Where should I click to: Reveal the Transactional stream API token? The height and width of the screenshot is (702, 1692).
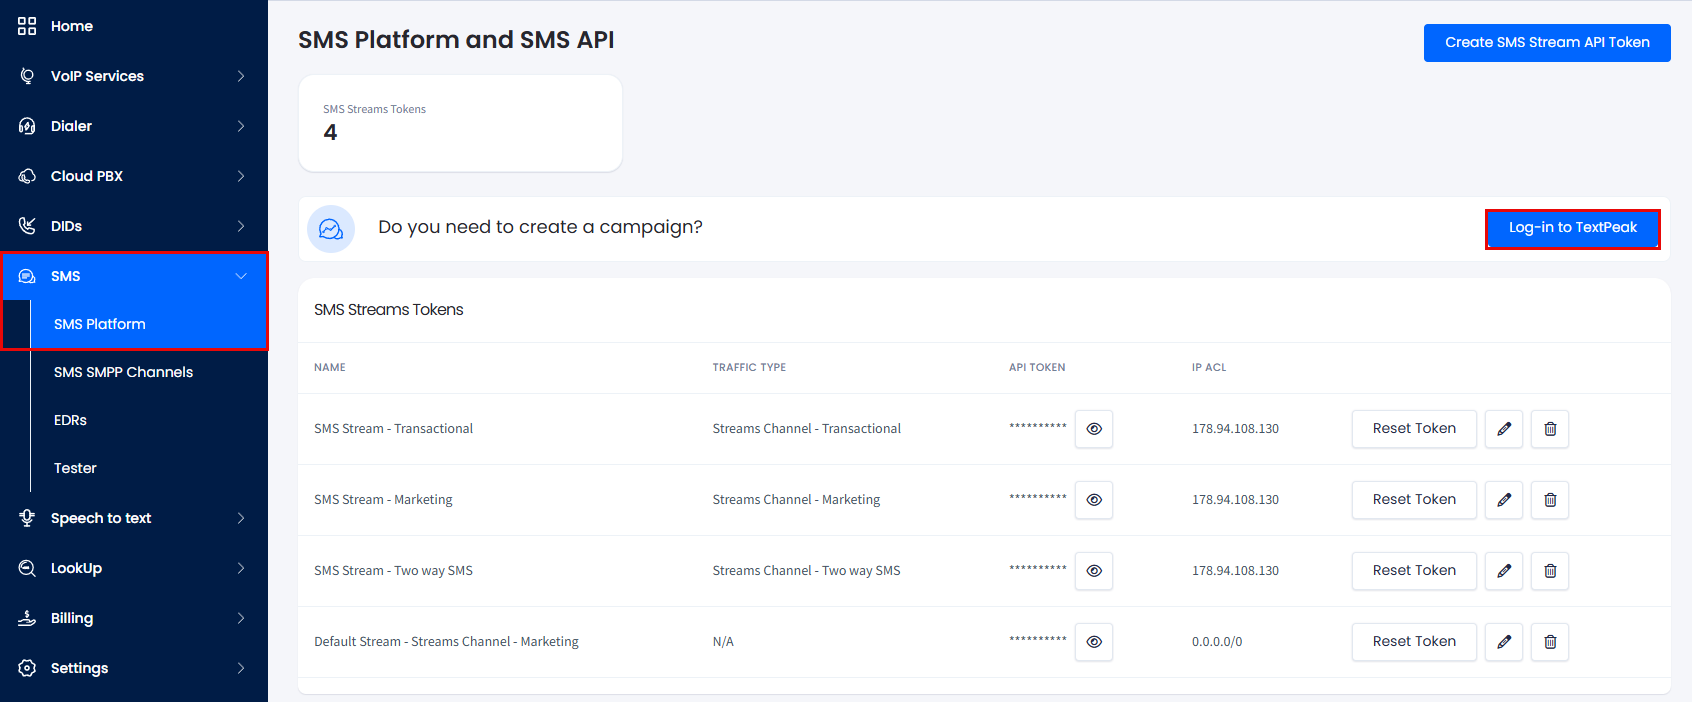pyautogui.click(x=1094, y=429)
